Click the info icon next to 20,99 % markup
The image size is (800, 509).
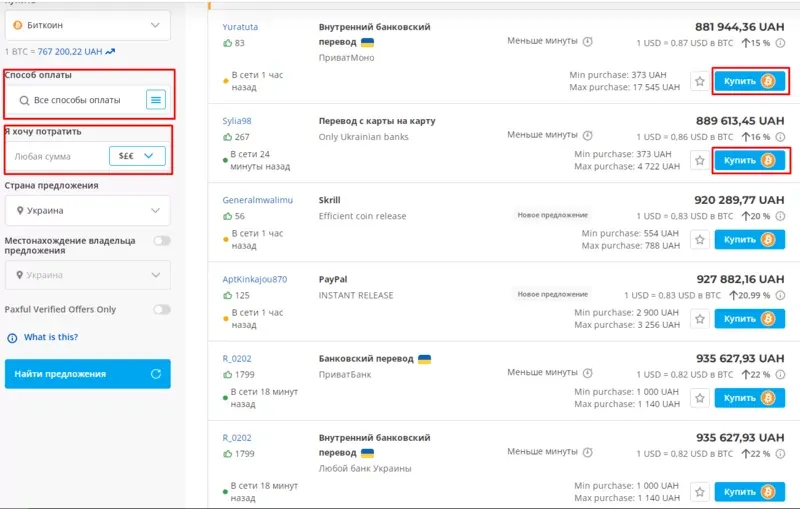(x=780, y=295)
